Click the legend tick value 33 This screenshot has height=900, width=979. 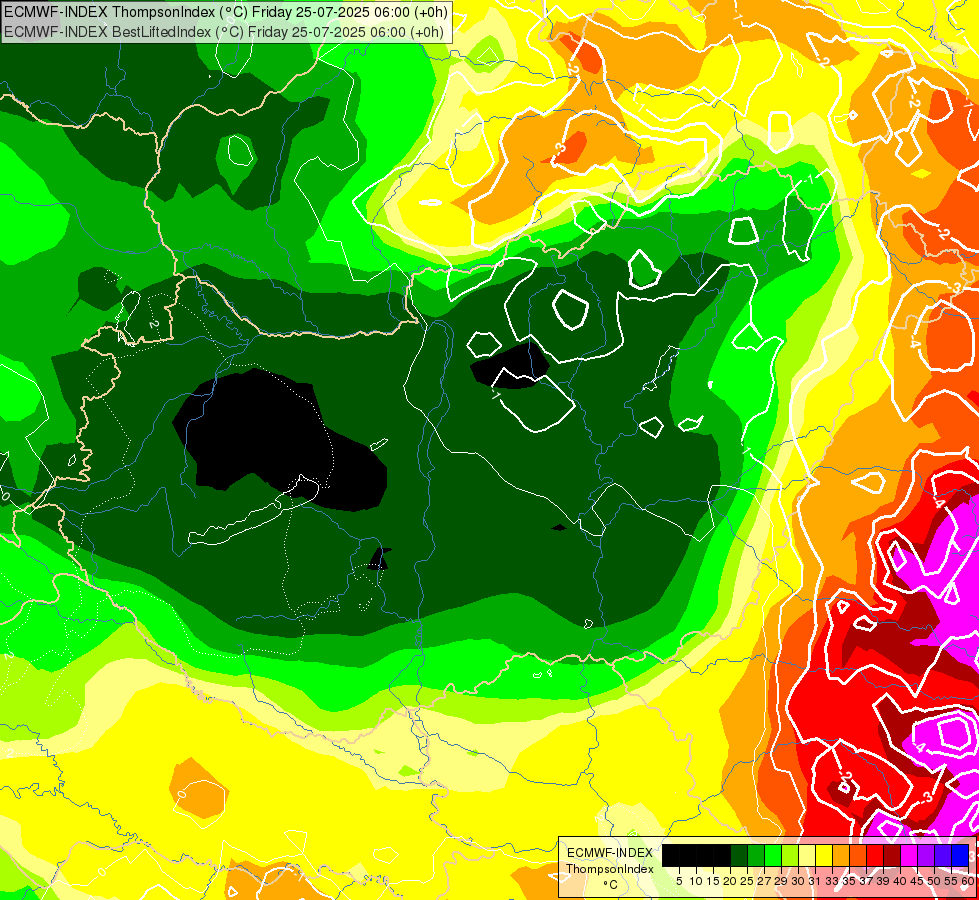coord(832,881)
